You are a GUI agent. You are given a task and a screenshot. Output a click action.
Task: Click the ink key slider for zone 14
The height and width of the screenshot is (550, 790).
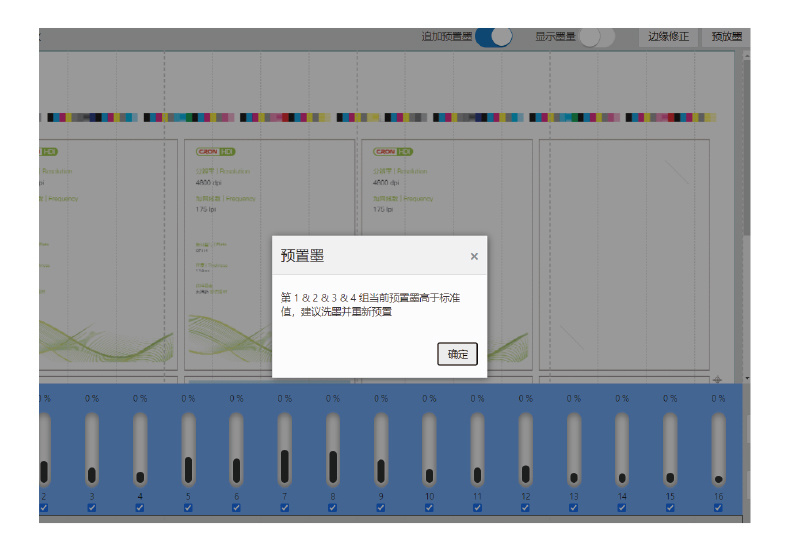pos(622,450)
